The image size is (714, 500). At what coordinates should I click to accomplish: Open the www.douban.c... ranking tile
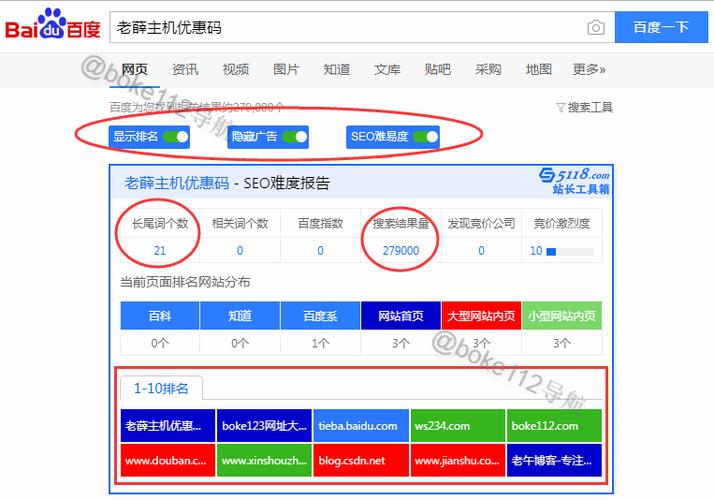click(168, 460)
